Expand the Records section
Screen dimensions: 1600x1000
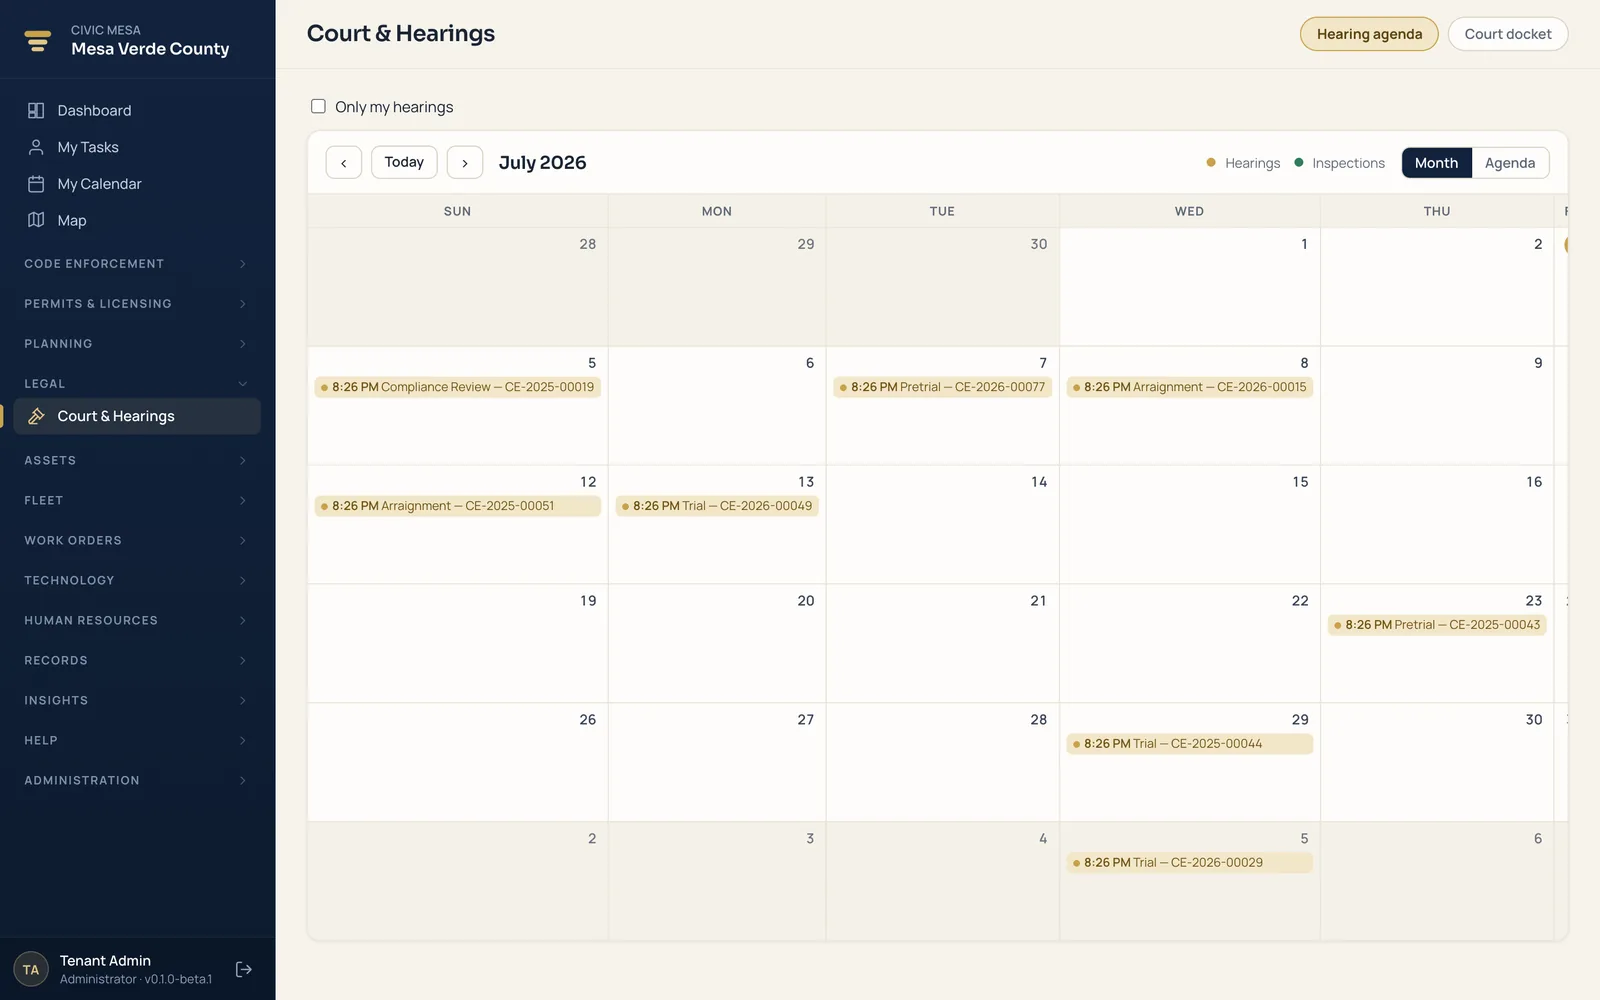(137, 660)
